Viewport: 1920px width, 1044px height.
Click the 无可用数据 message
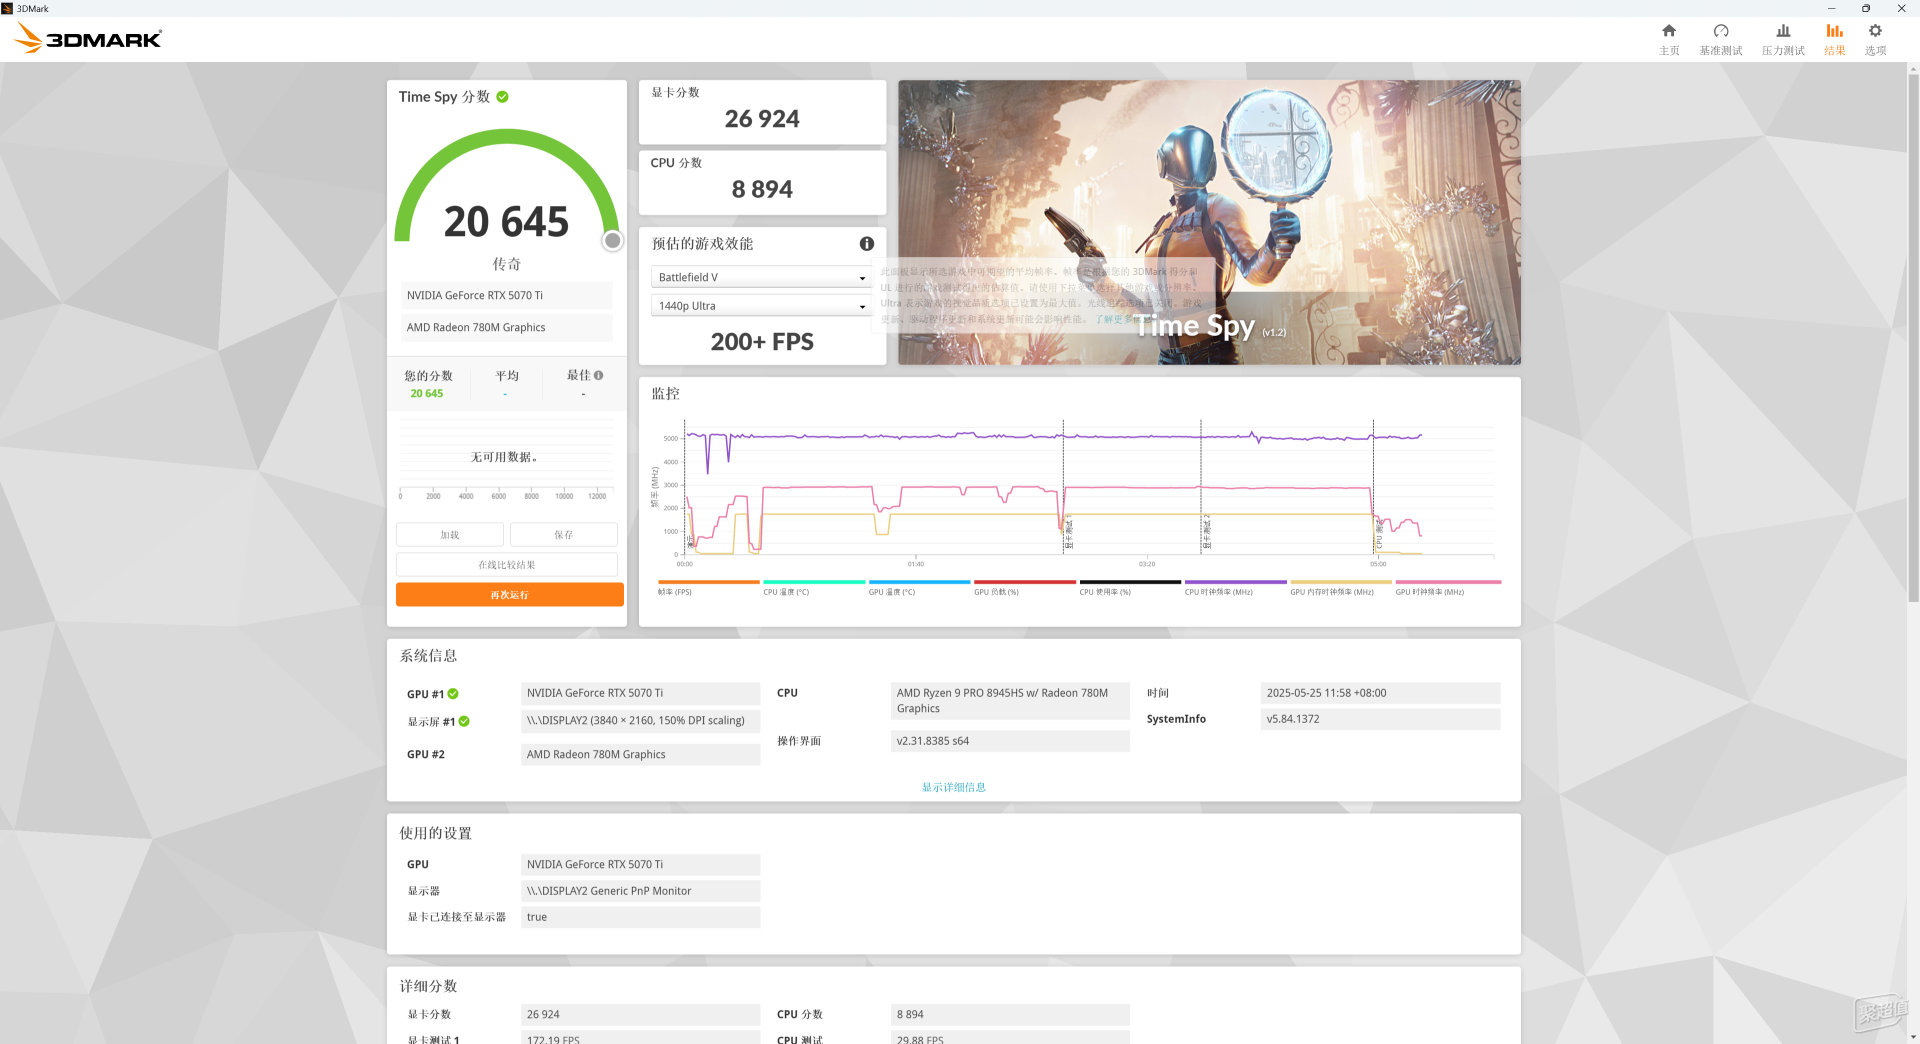tap(504, 457)
